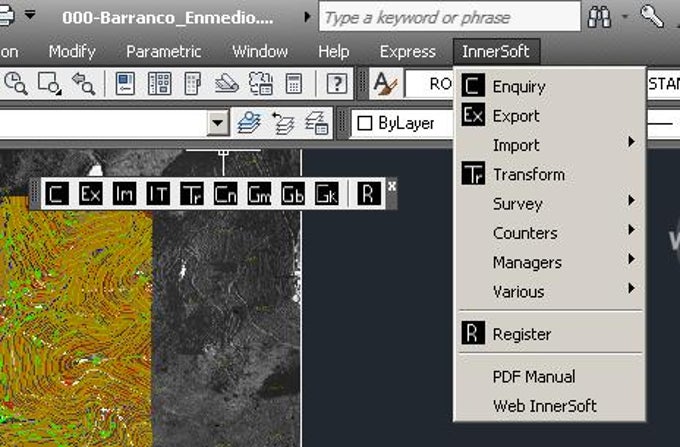Click the keyword search input field
The height and width of the screenshot is (447, 680).
point(449,17)
